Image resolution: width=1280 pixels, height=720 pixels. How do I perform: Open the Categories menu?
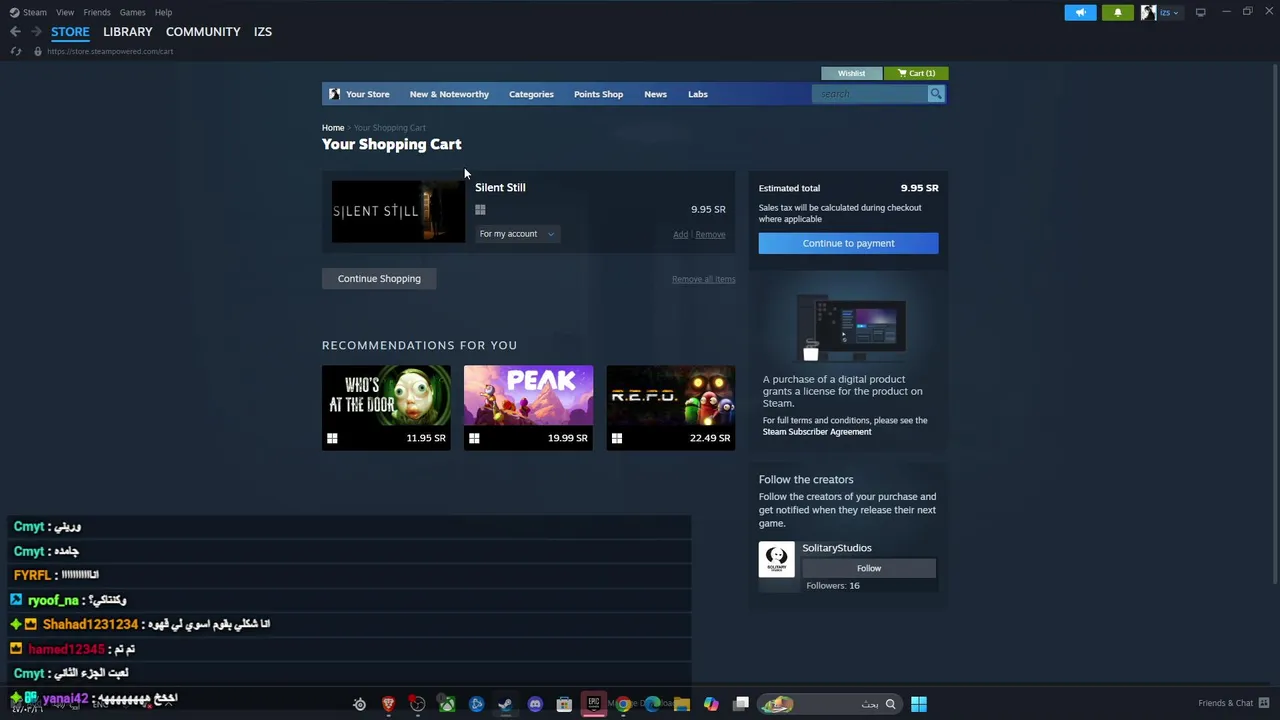coord(531,94)
